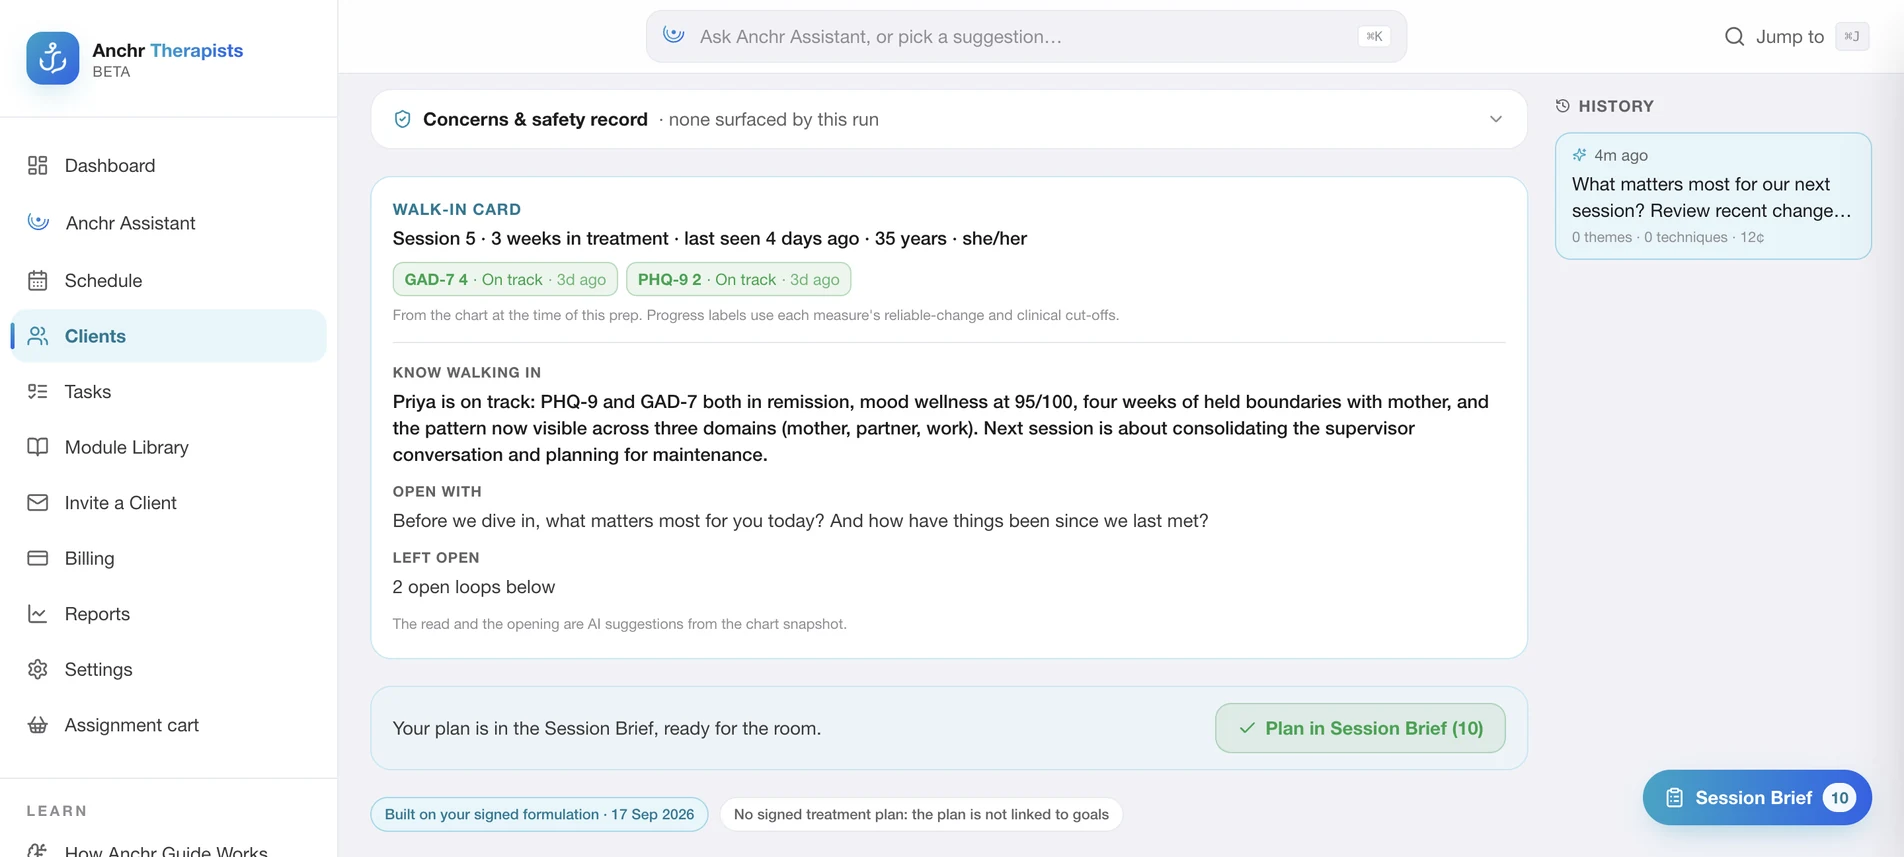Viewport: 1904px width, 857px height.
Task: Click the Walk-in Card heading
Action: click(457, 209)
